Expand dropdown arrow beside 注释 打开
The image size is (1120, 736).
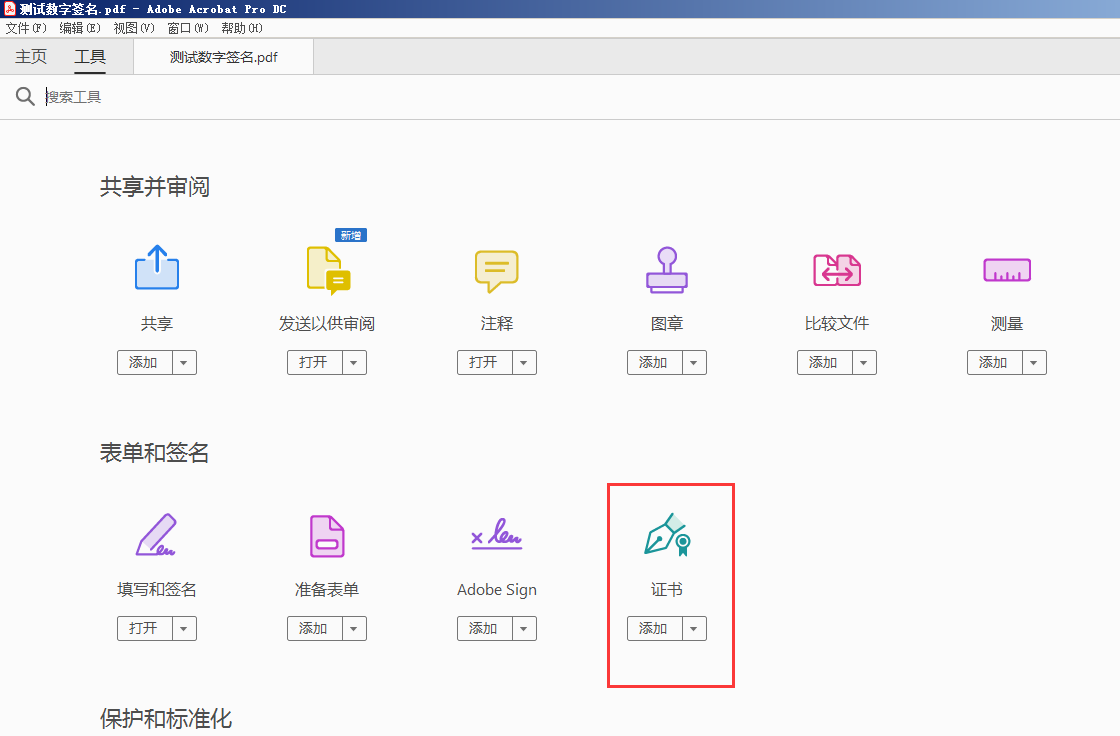click(x=525, y=363)
